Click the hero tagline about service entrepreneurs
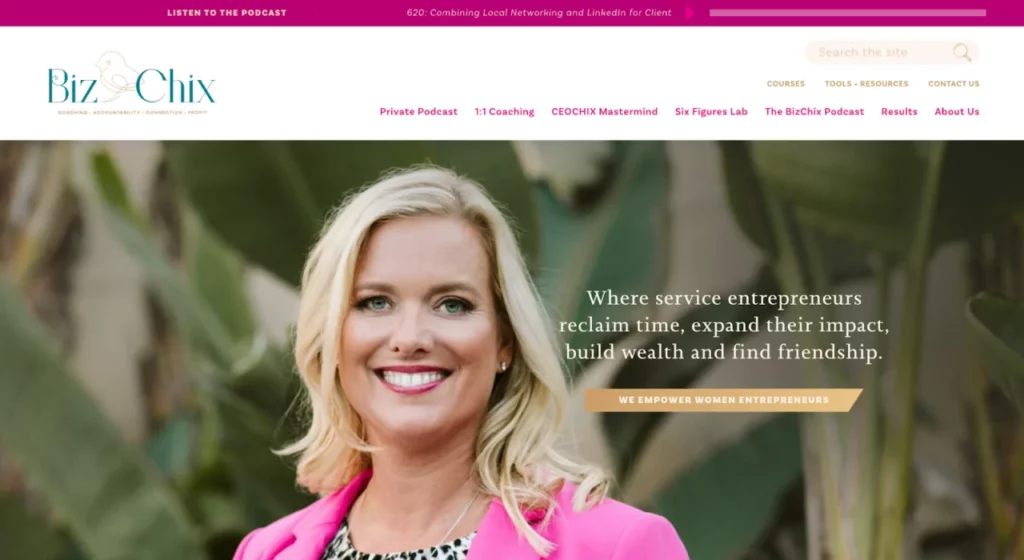1024x560 pixels. [x=724, y=325]
